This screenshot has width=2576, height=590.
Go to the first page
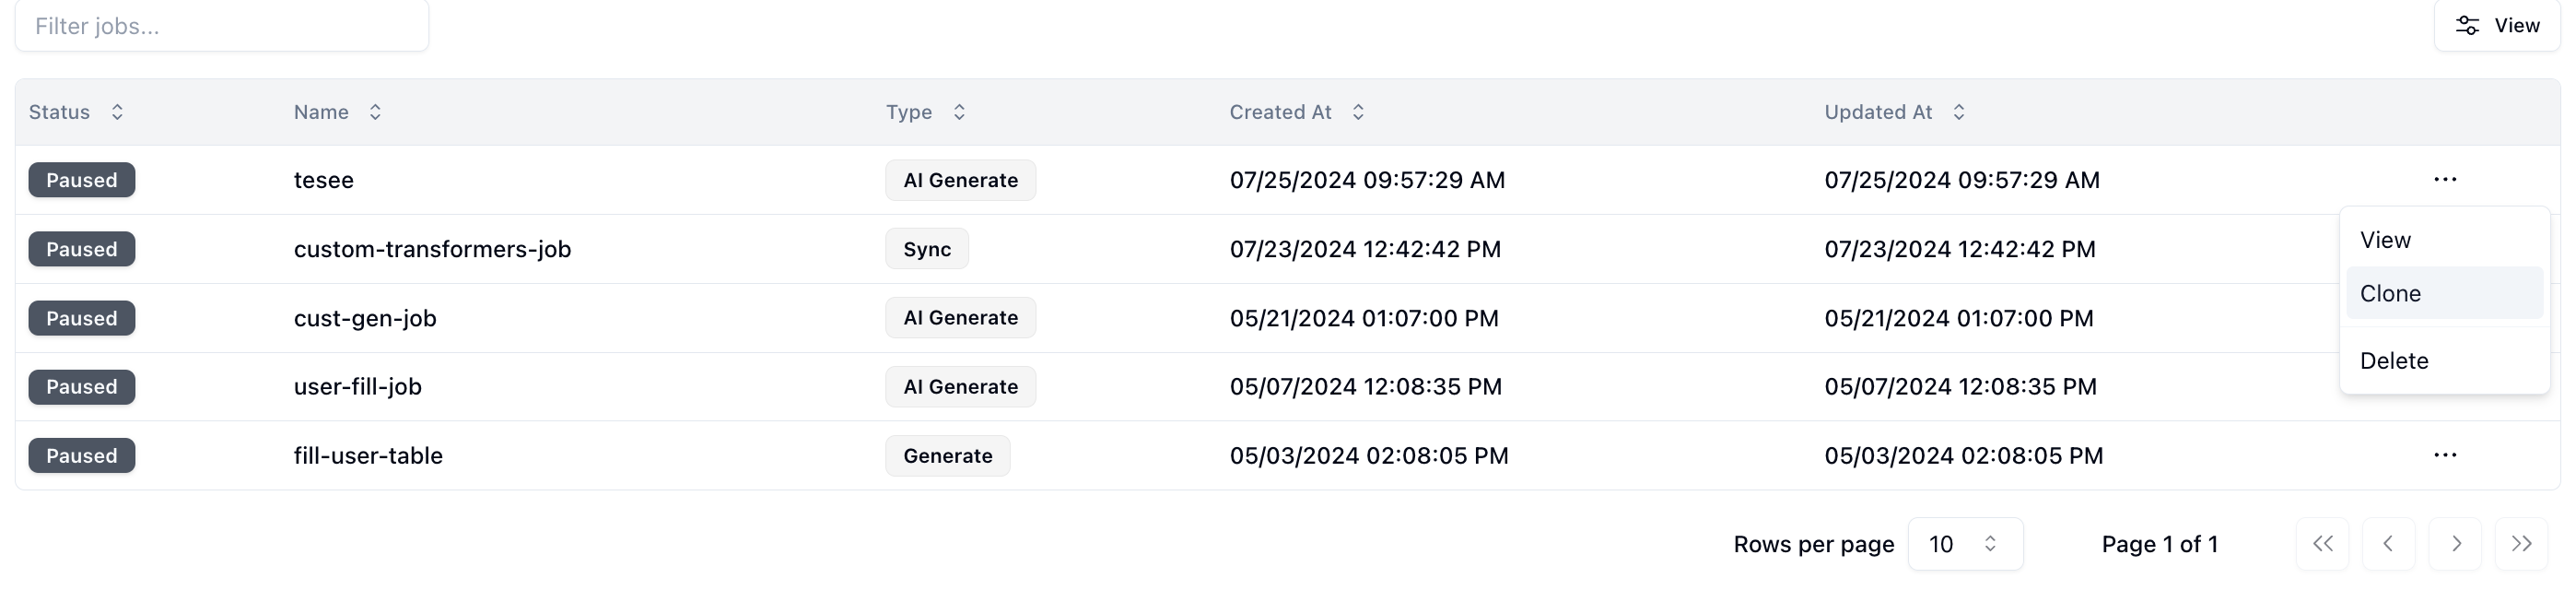(x=2322, y=544)
